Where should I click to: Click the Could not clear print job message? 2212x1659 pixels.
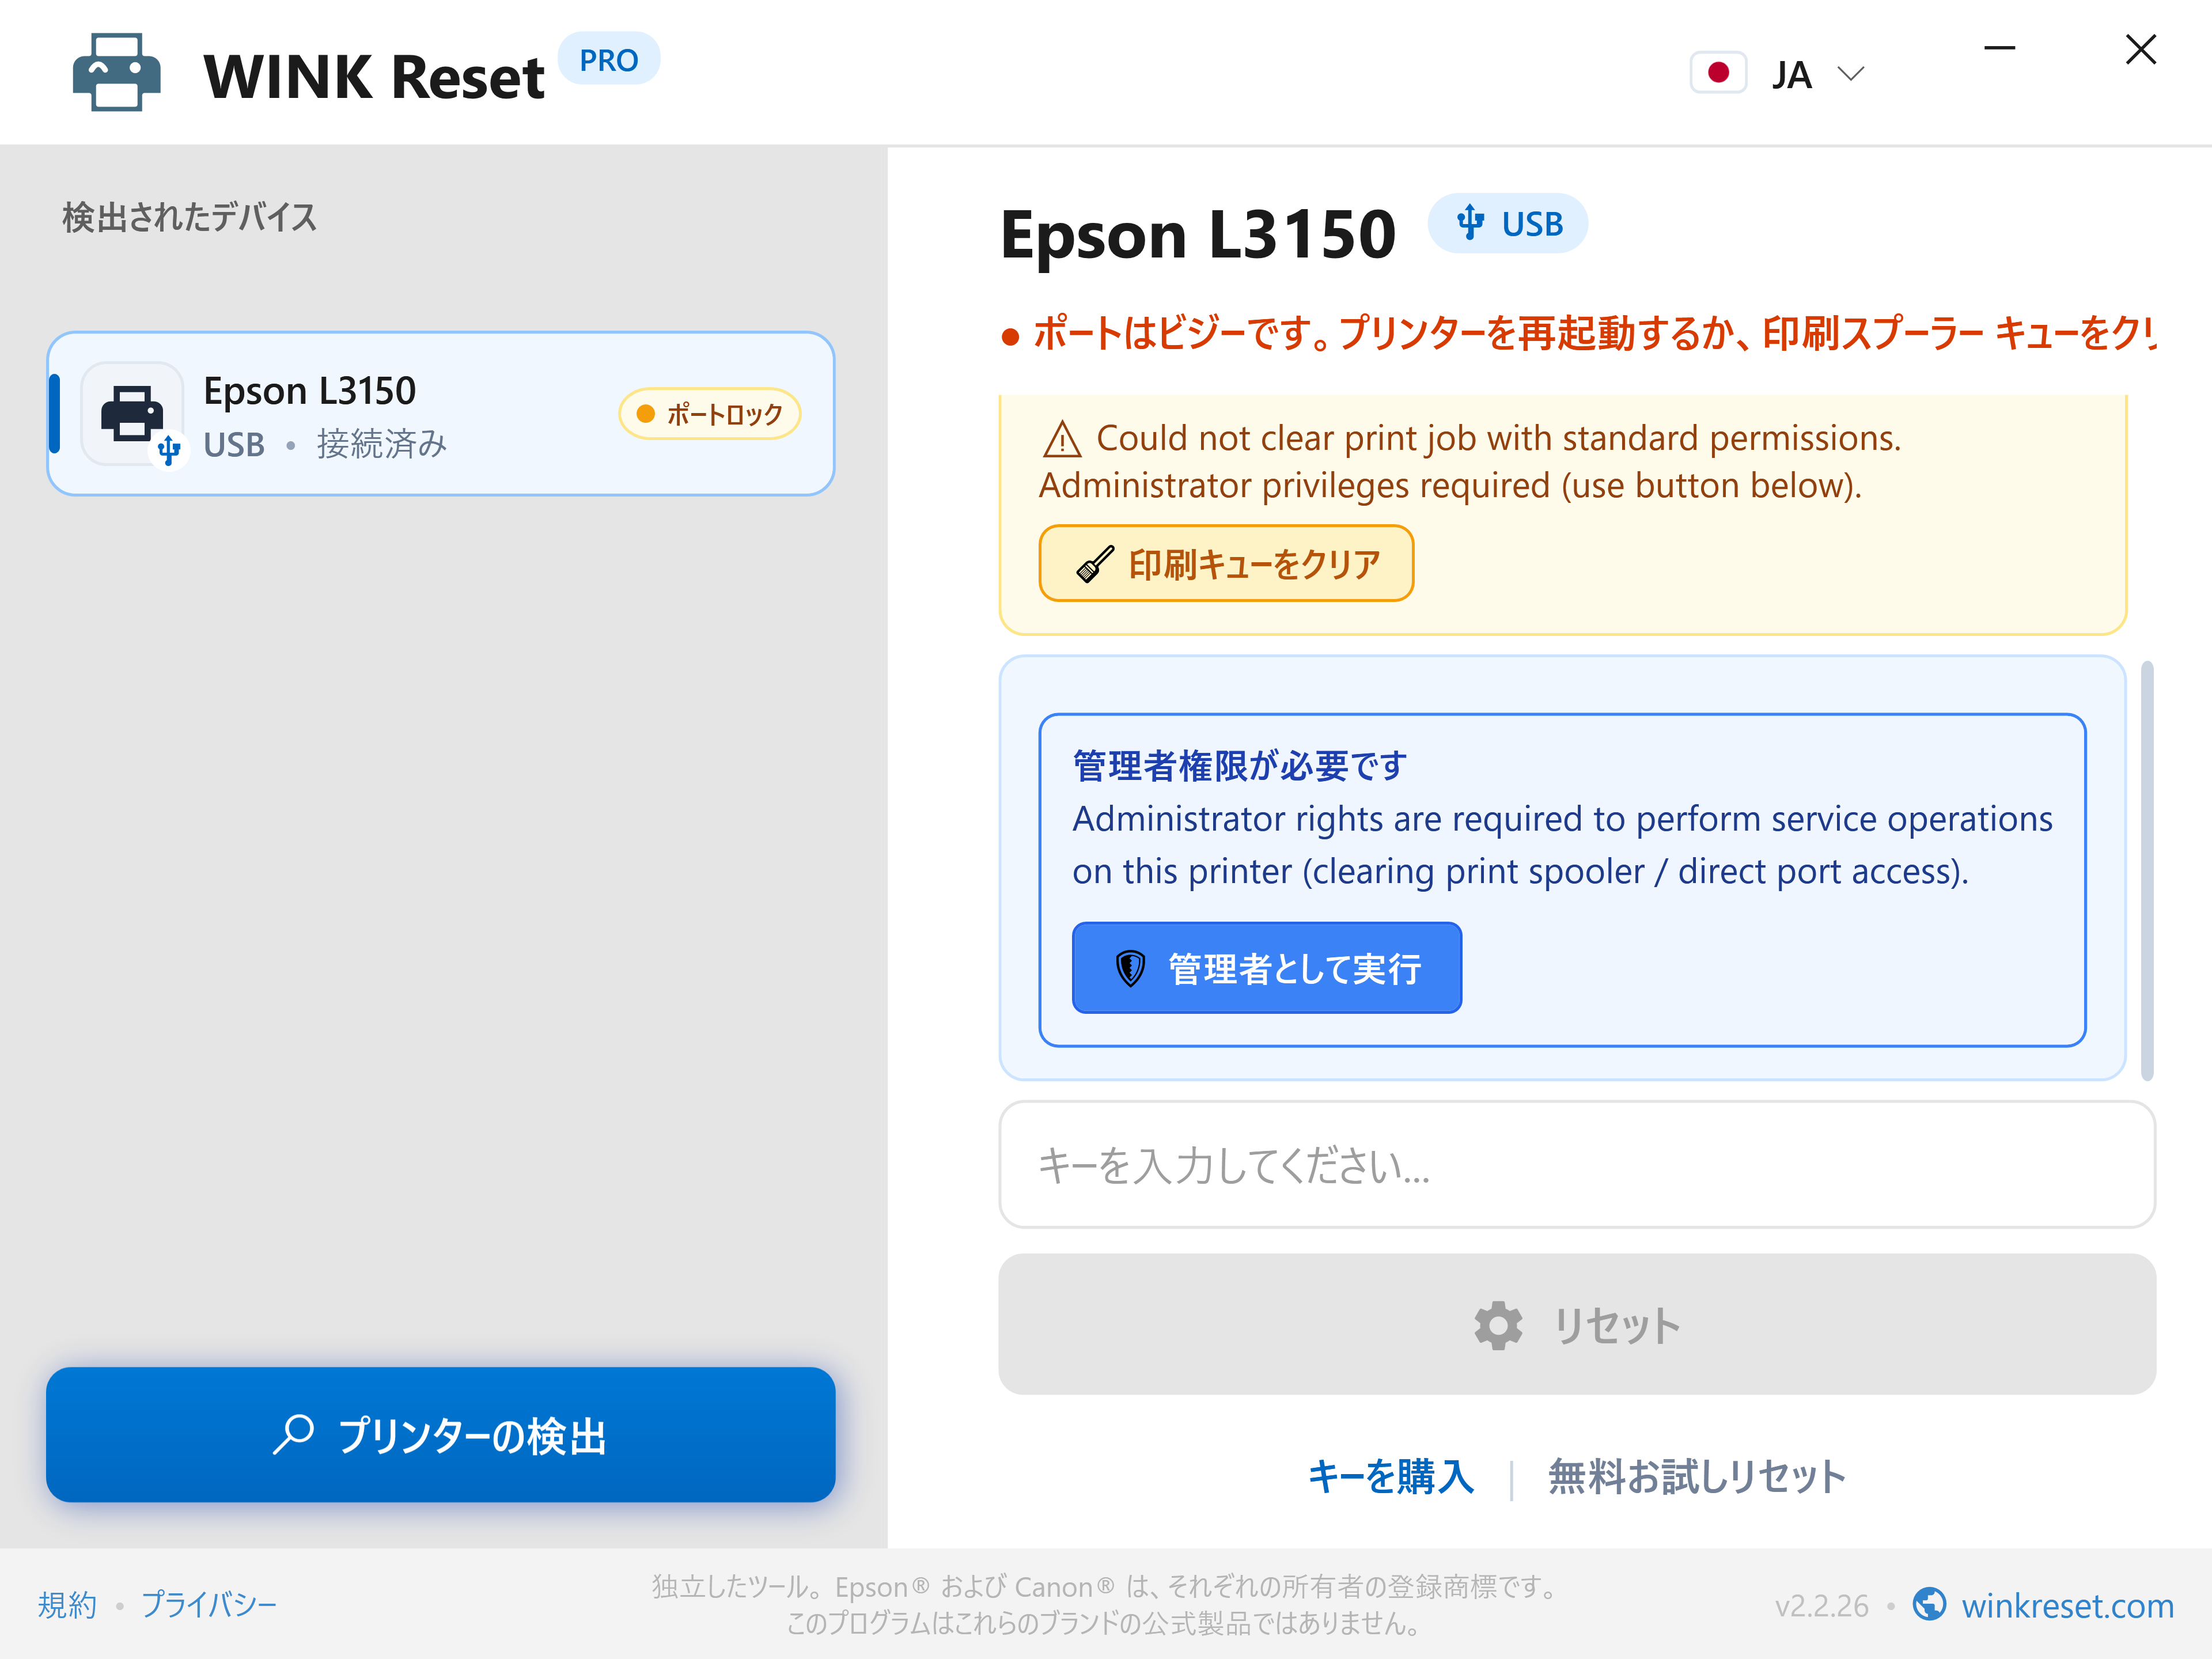pyautogui.click(x=1470, y=462)
